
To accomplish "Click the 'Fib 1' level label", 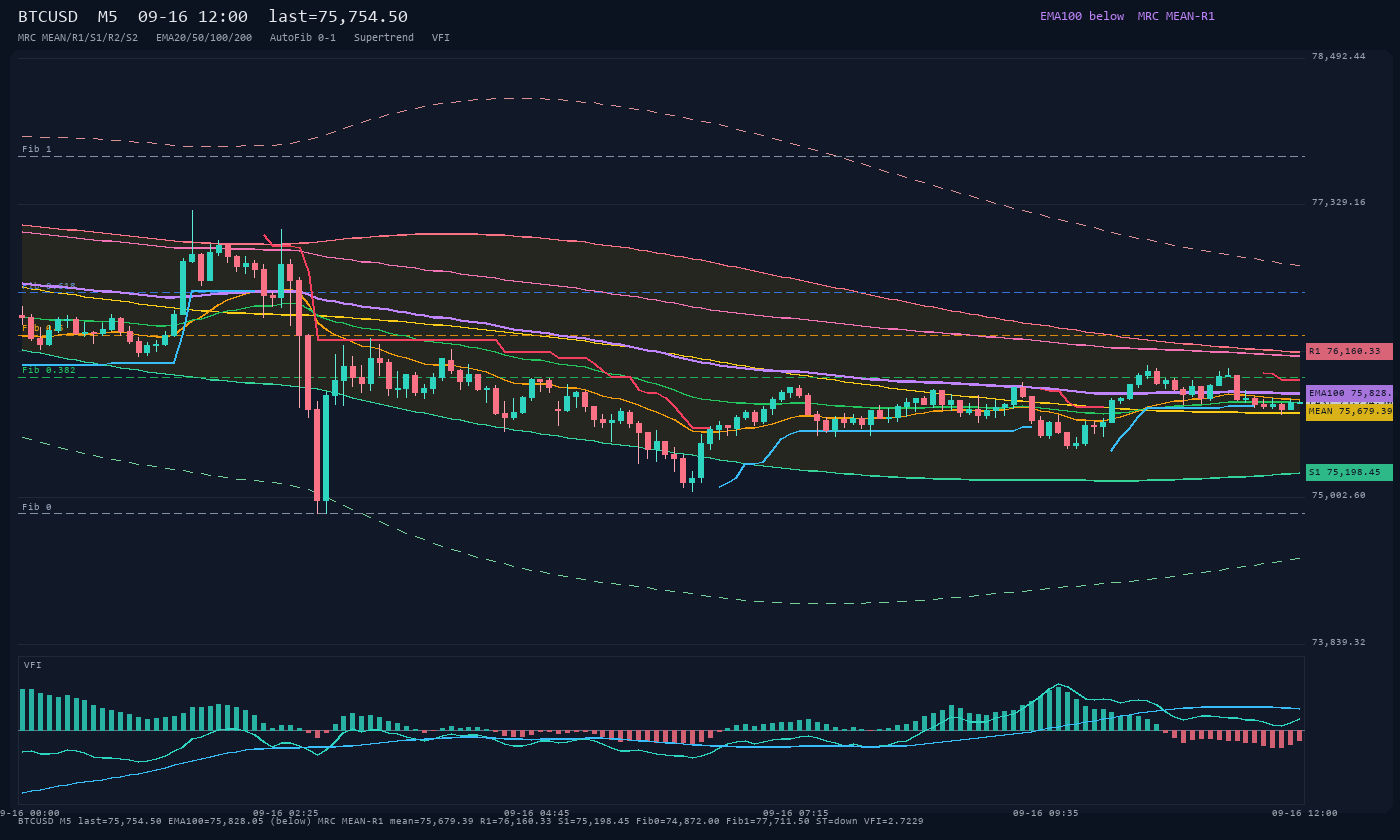I will pos(37,149).
